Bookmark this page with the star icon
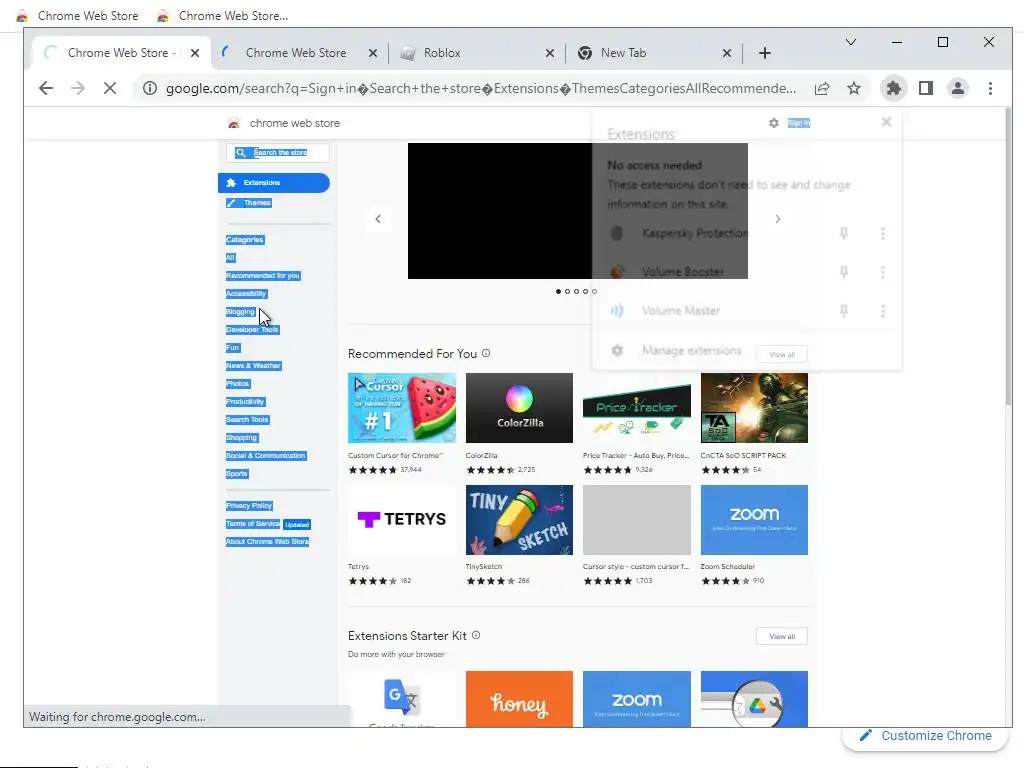 click(x=854, y=88)
